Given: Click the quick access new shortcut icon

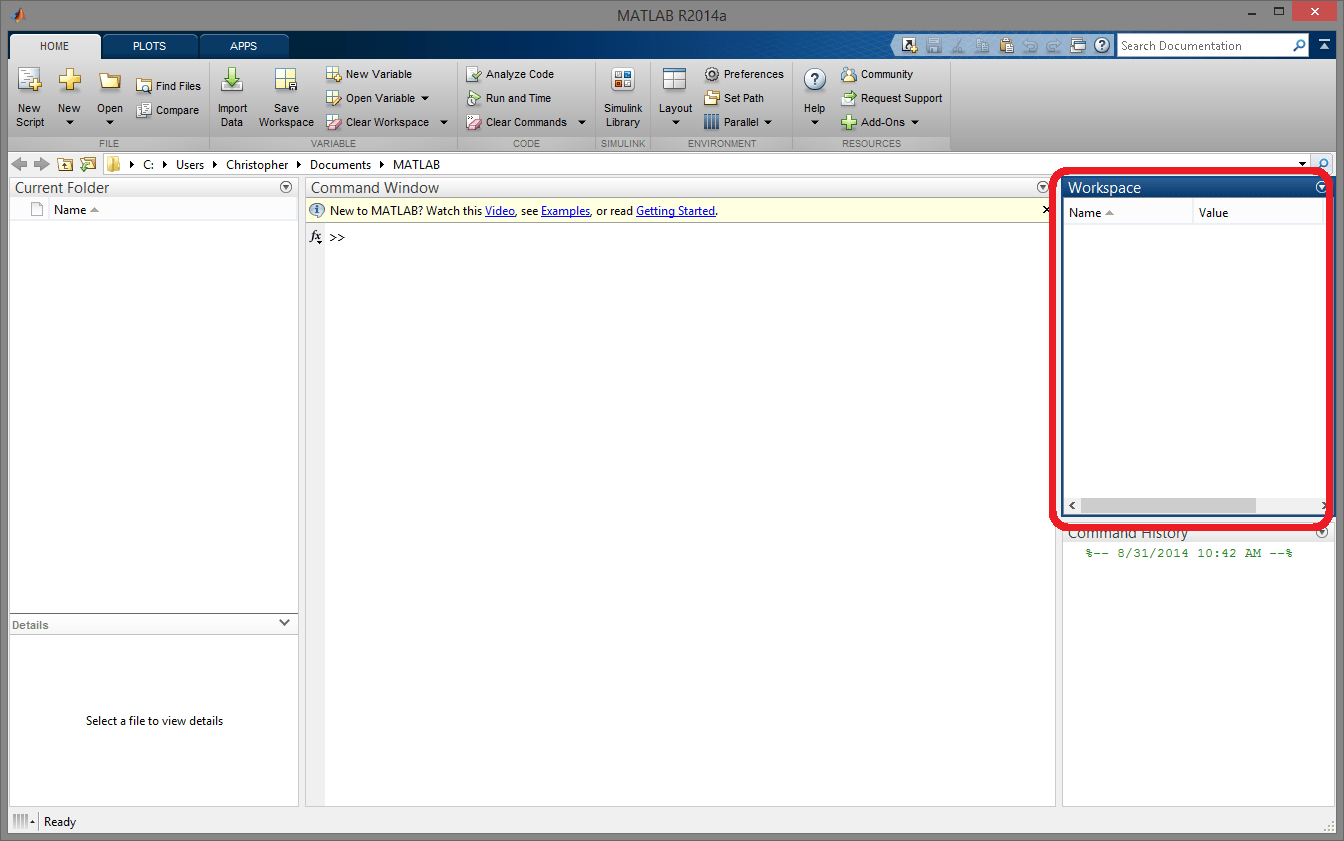Looking at the screenshot, I should click(909, 45).
